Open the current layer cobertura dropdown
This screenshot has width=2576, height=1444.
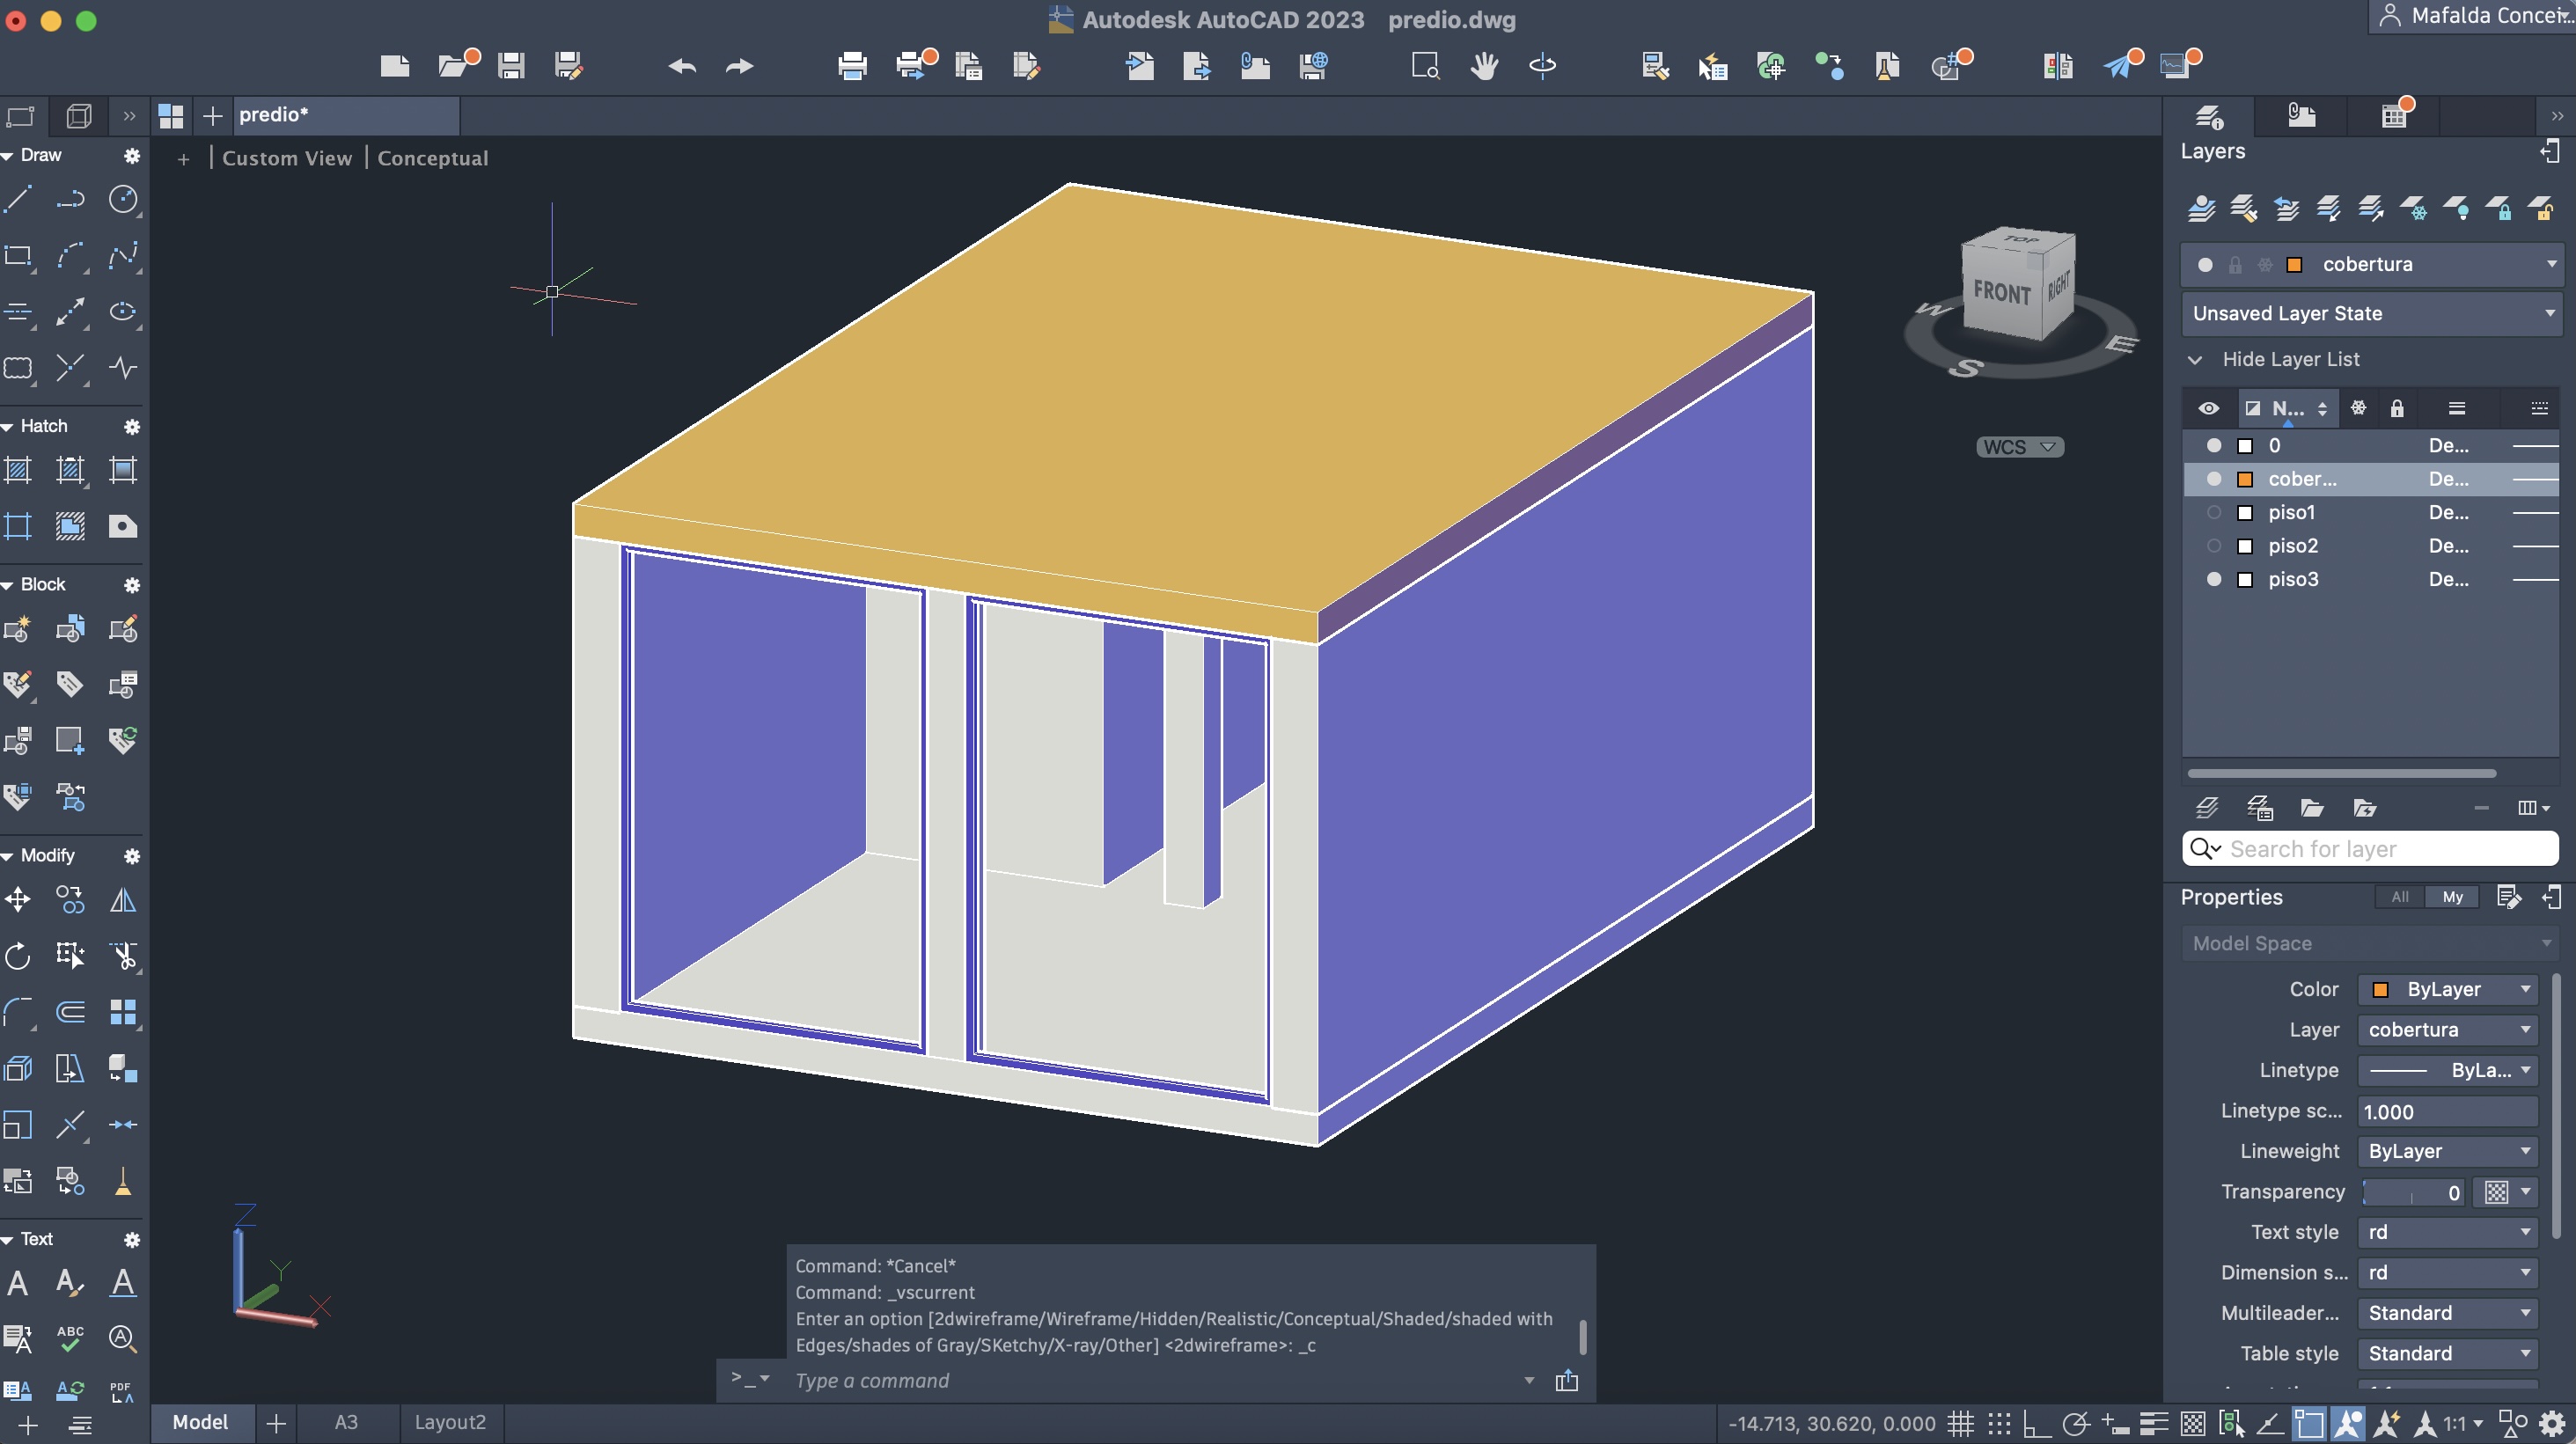pyautogui.click(x=2551, y=264)
